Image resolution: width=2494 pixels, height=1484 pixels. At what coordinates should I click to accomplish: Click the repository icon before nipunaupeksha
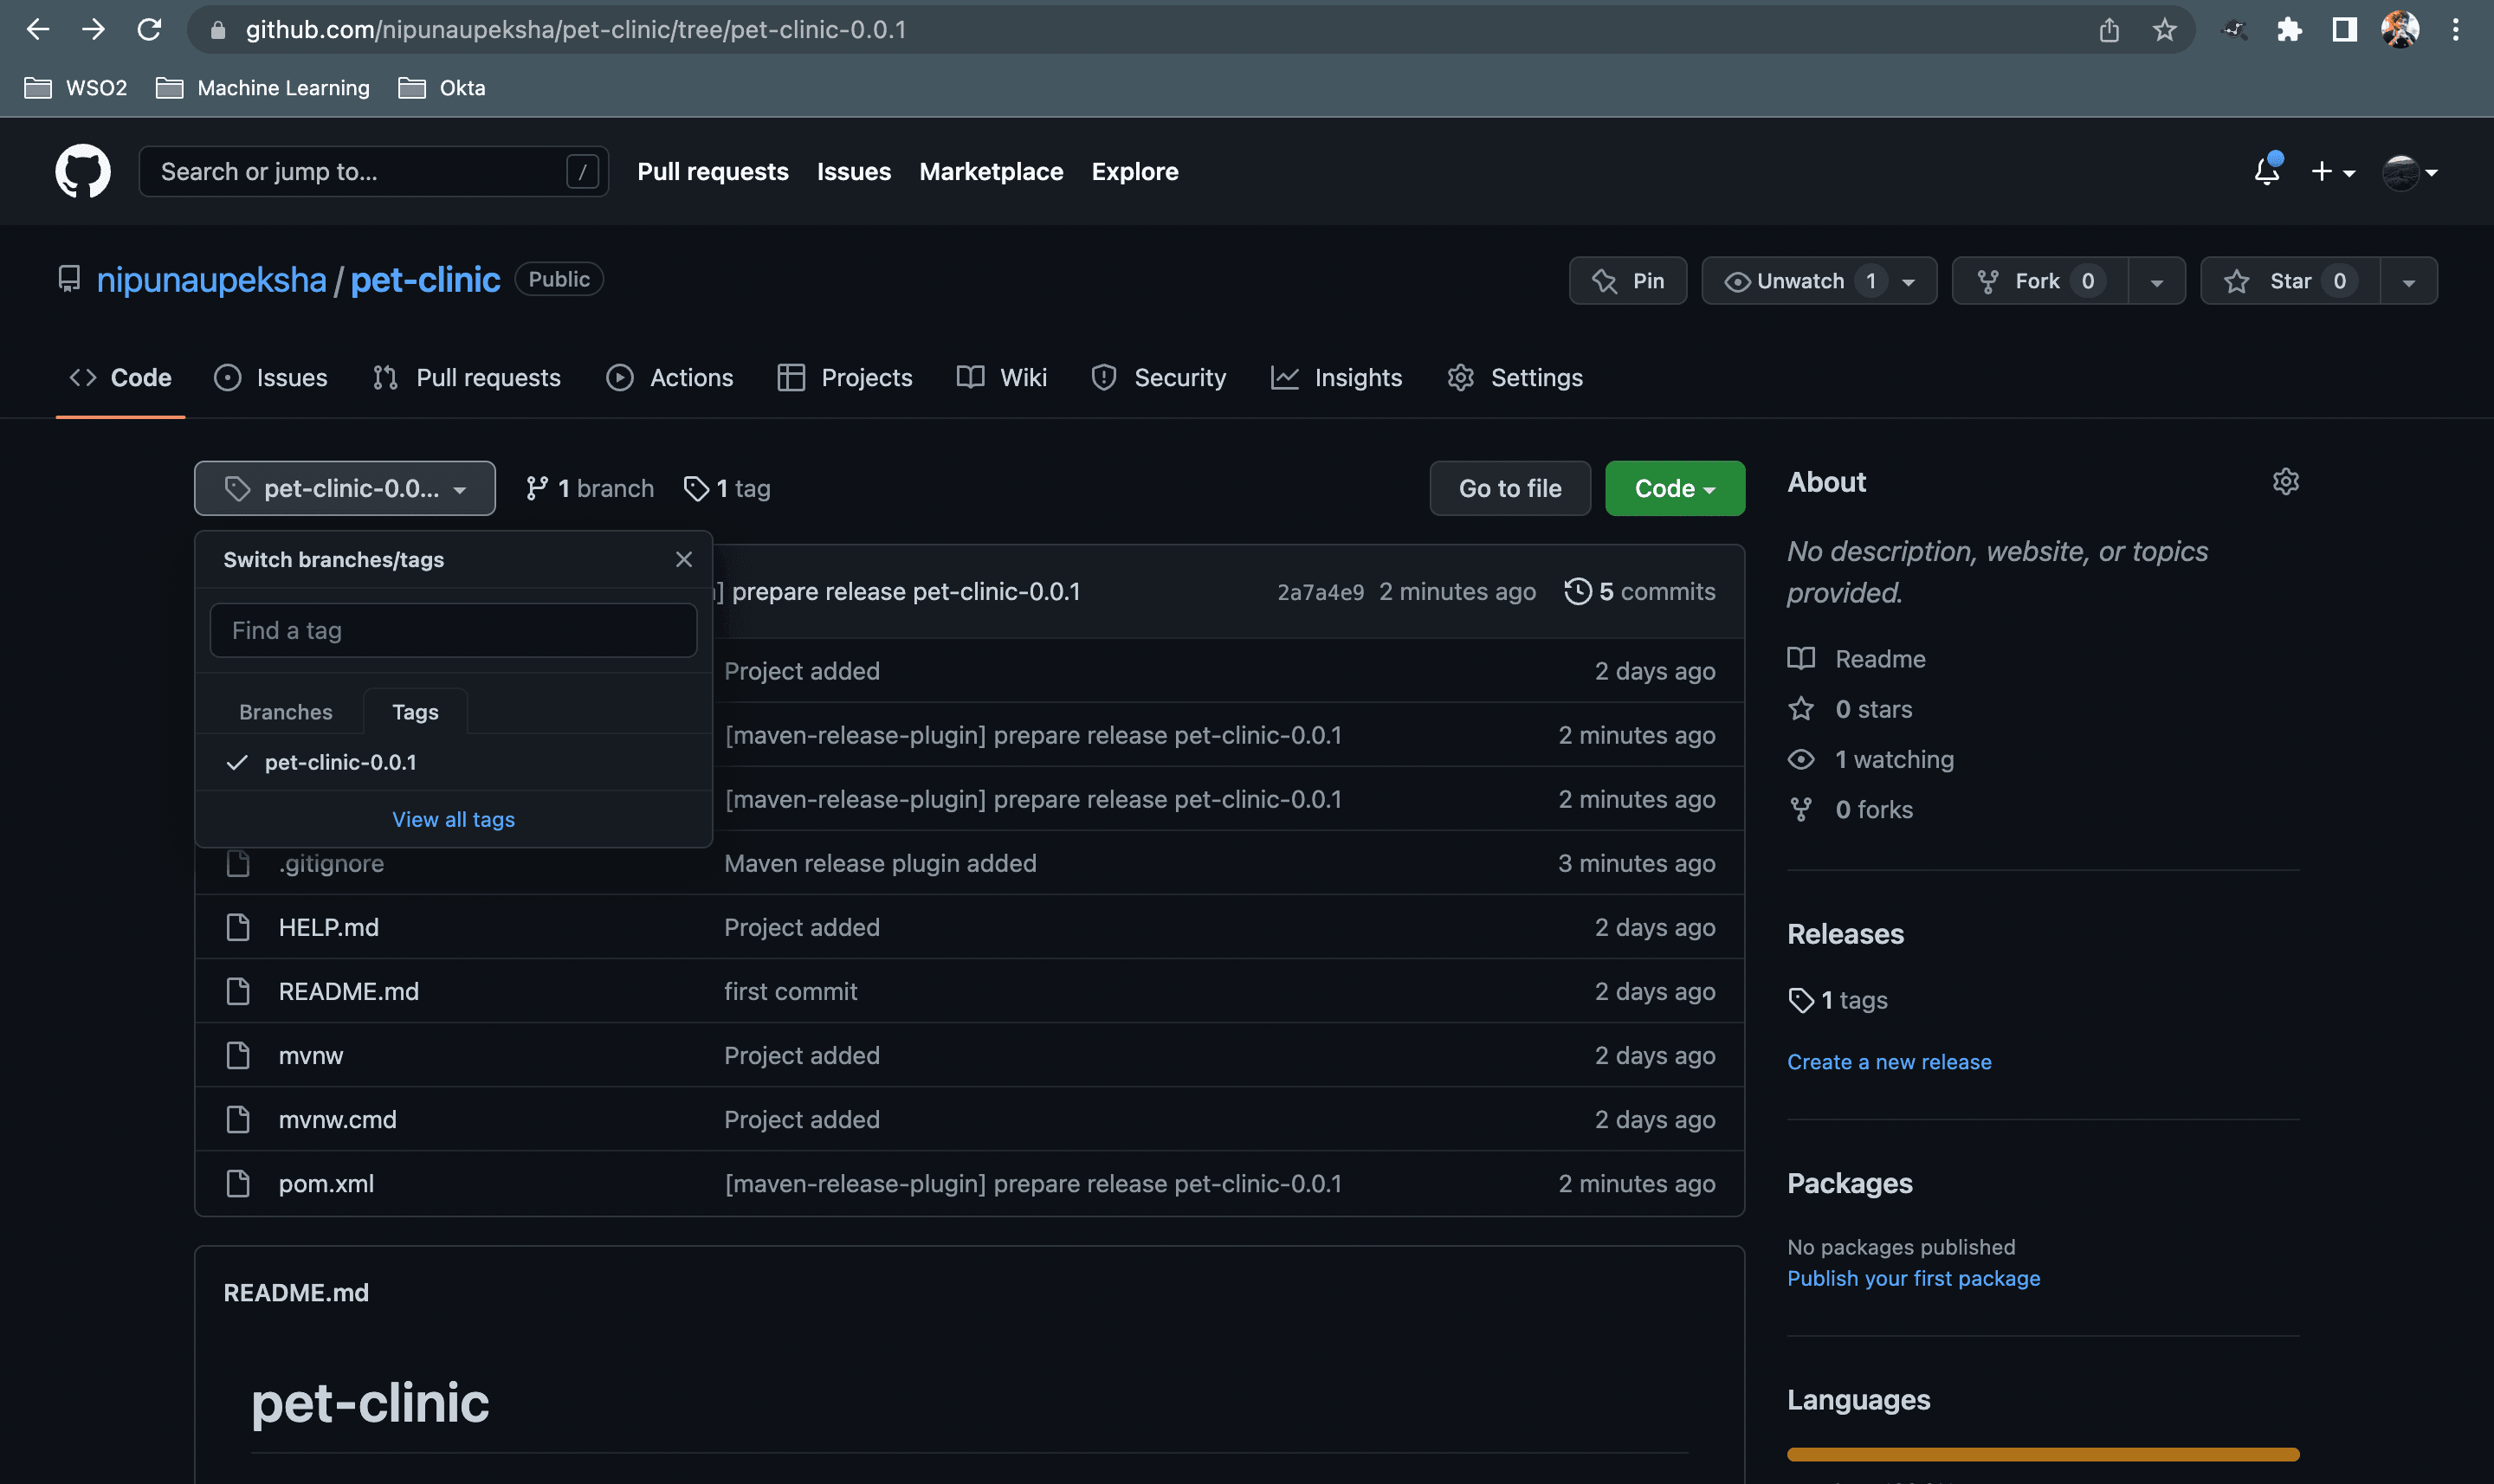(69, 279)
